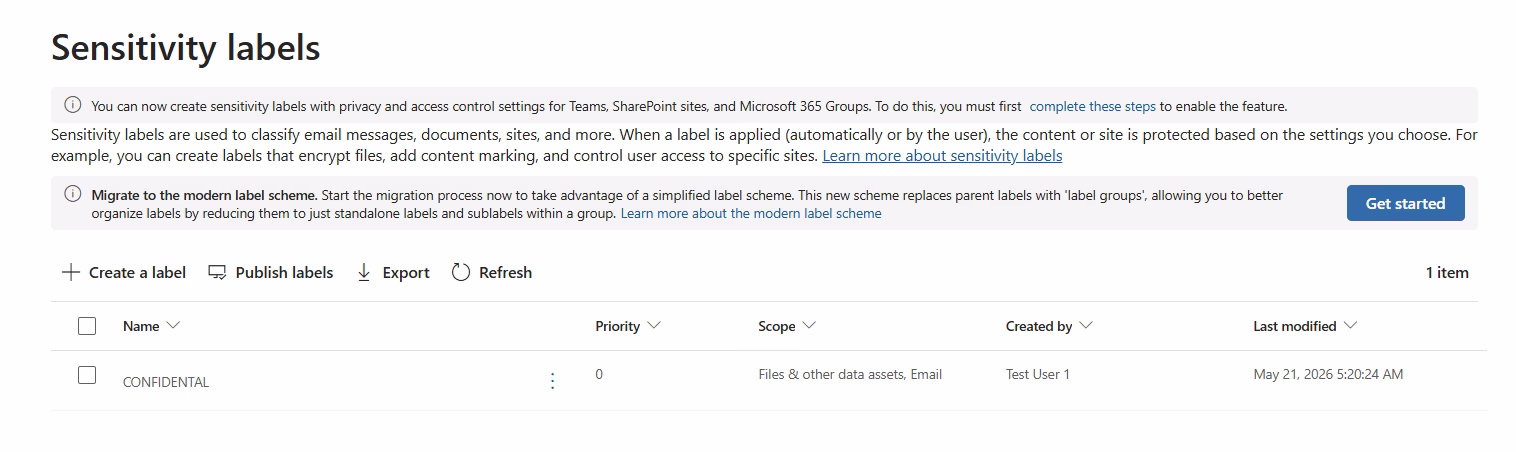Viewport: 1516px width, 452px height.
Task: Click the Last modified header text
Action: point(1295,326)
